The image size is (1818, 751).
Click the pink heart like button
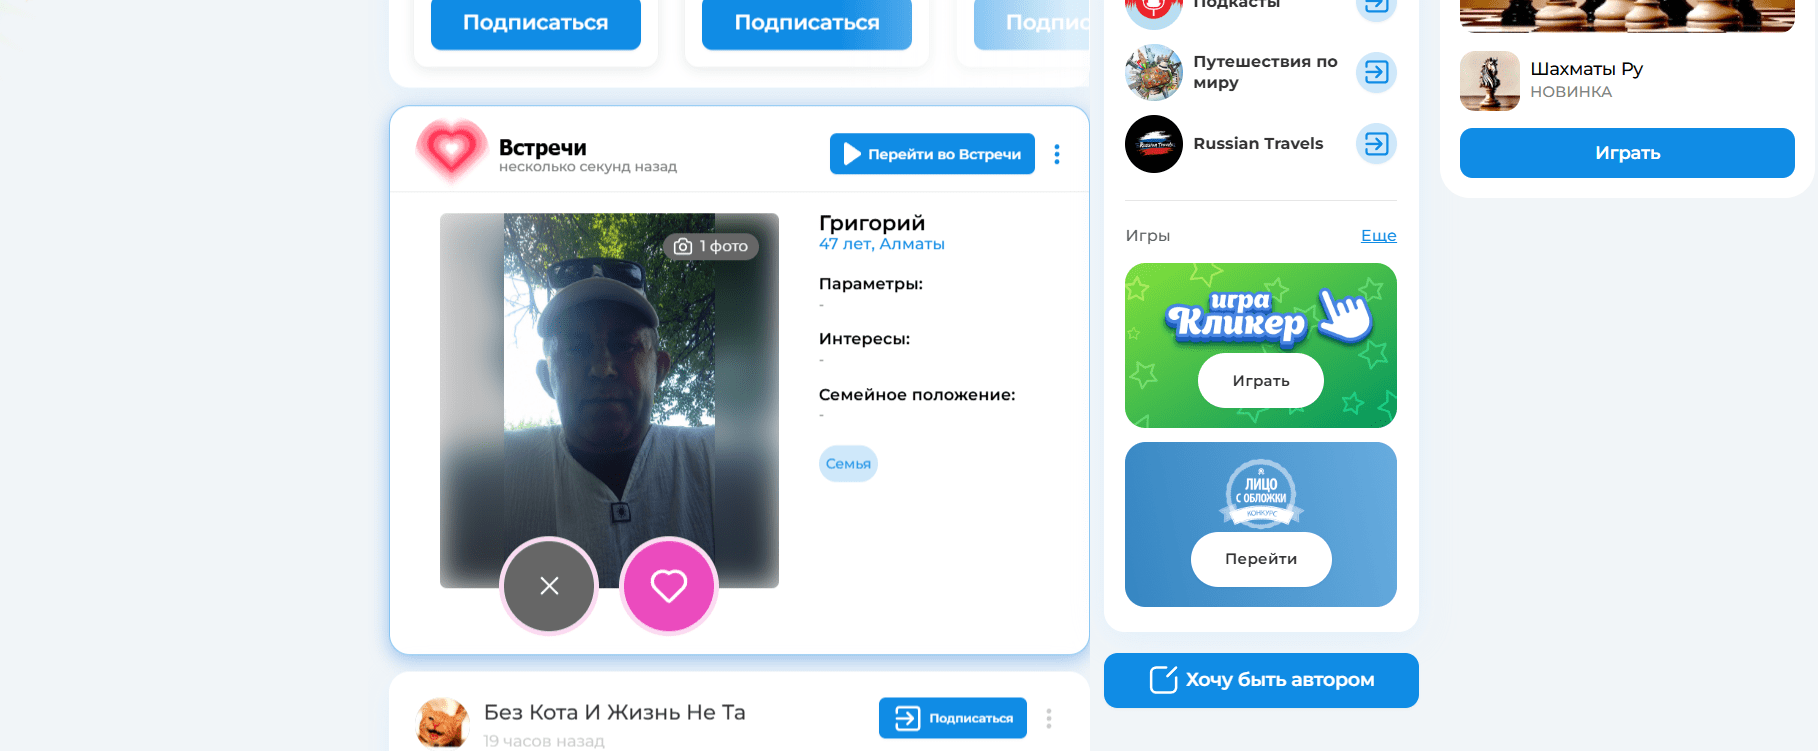(x=668, y=586)
